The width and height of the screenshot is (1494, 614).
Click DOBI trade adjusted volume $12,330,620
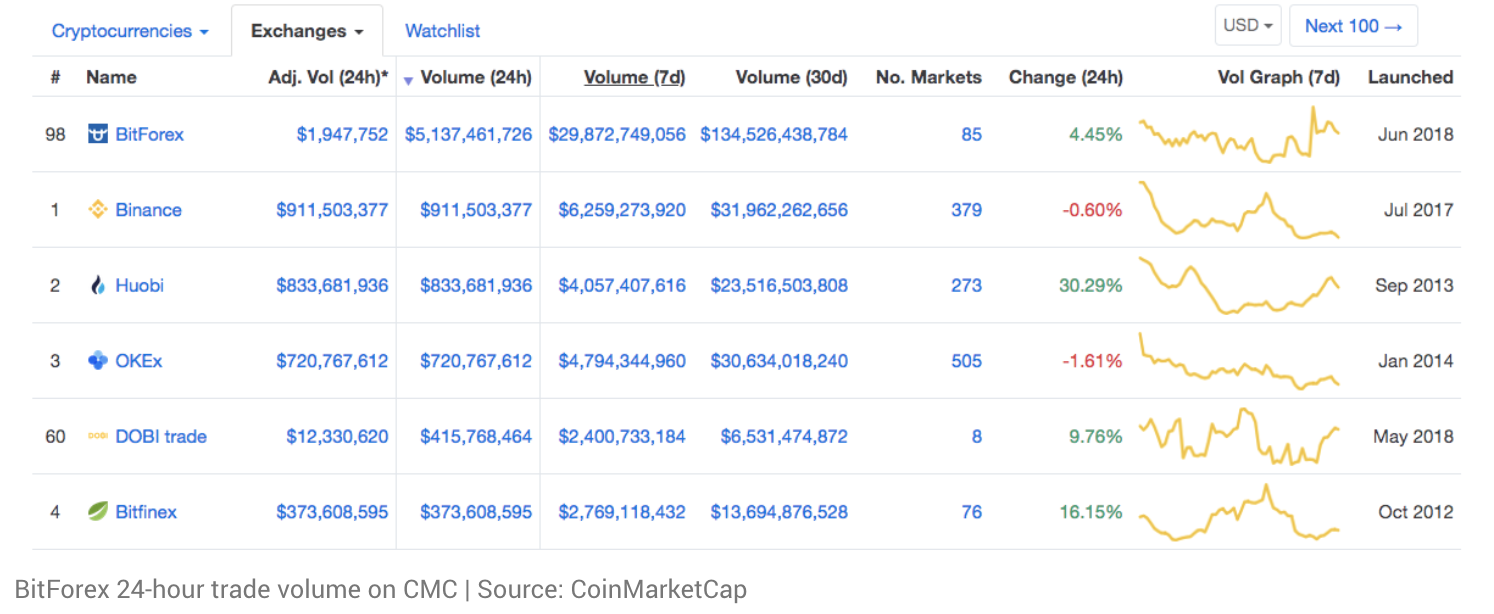coord(337,437)
